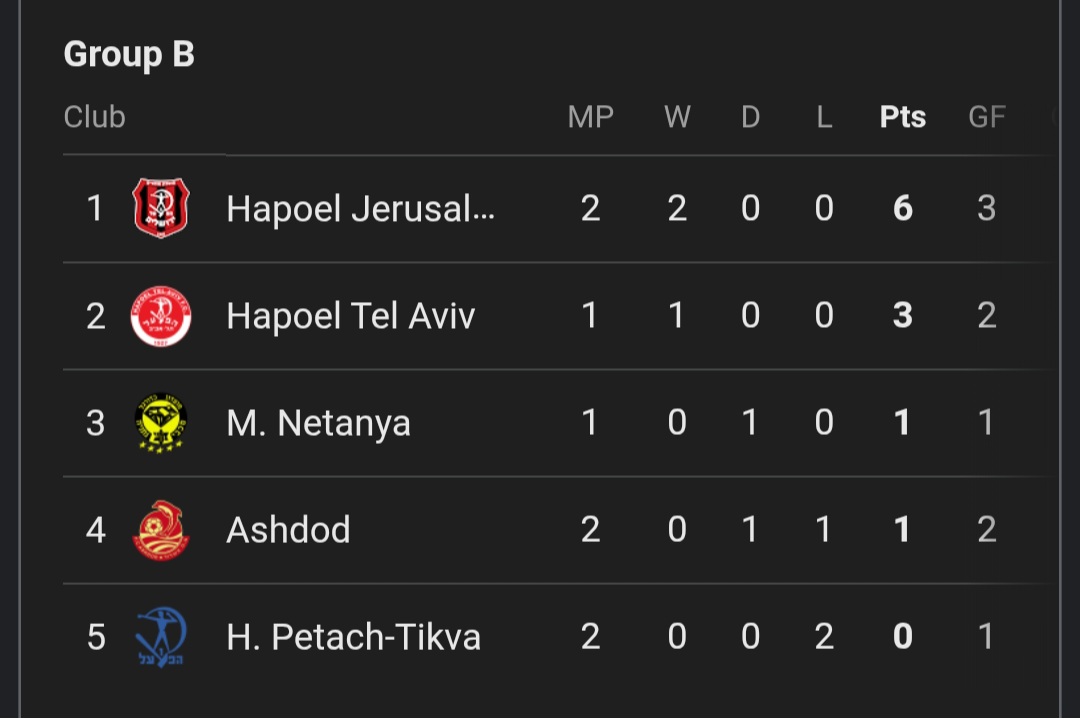Select M. Netanya team name
The image size is (1080, 718).
click(x=318, y=423)
